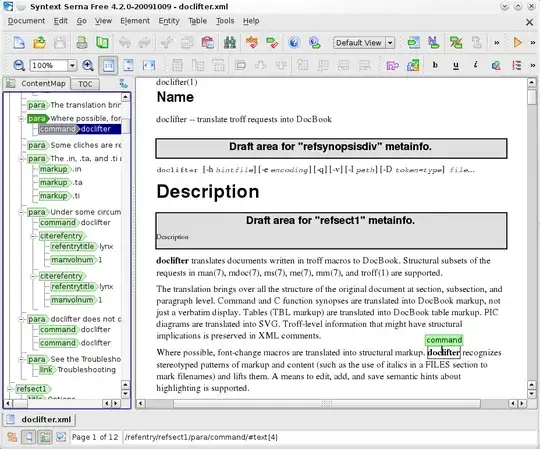Viewport: 540px width, 449px height.
Task: Create a new document with the toolbar icon
Action: 19,43
